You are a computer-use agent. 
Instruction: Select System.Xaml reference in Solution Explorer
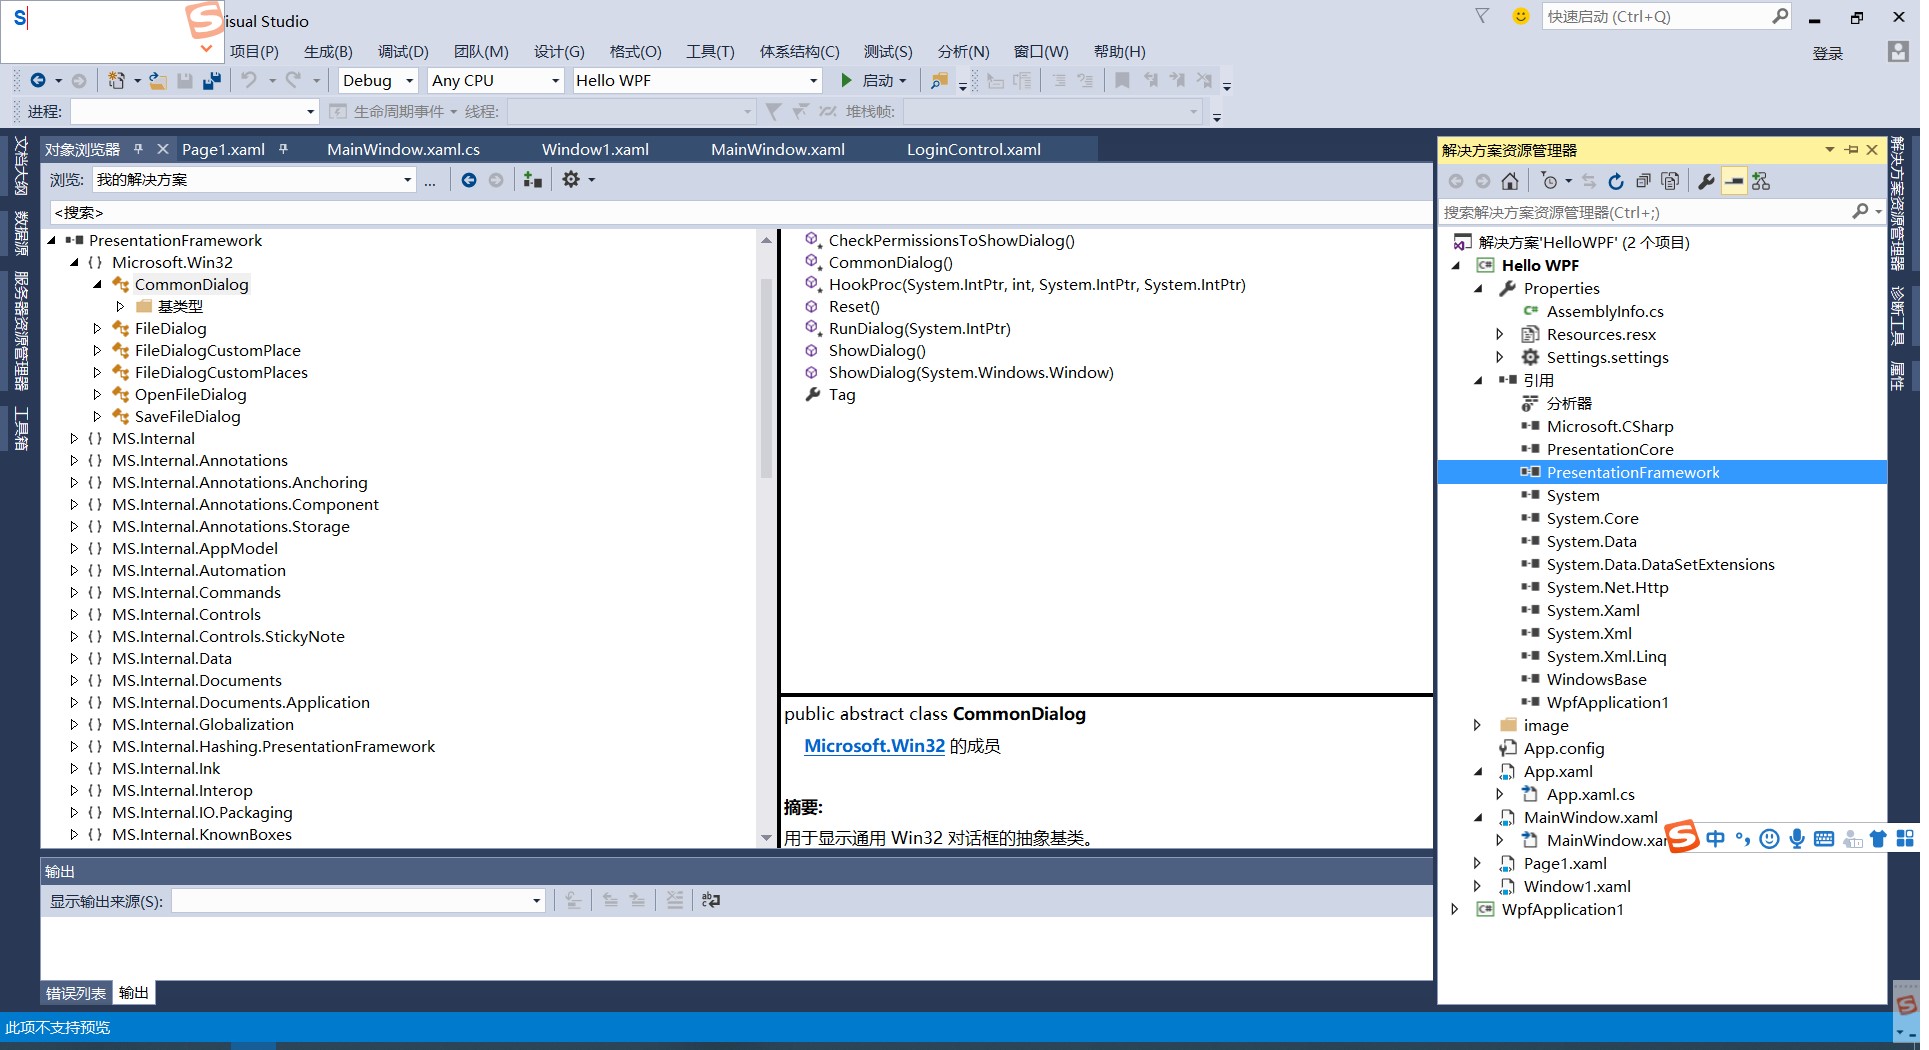1592,610
